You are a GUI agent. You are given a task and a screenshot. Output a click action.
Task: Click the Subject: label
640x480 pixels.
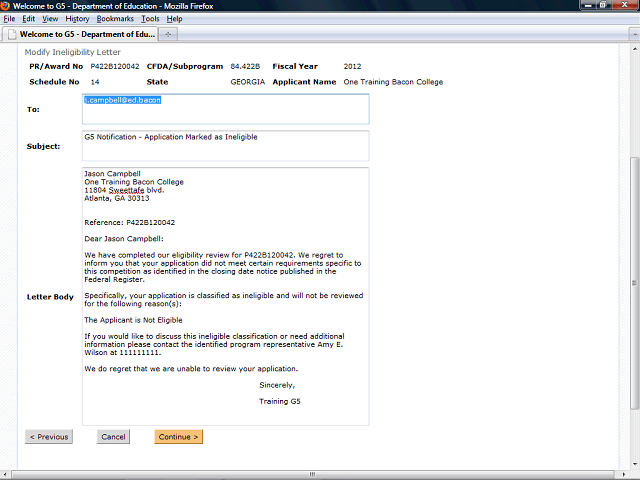coord(43,146)
